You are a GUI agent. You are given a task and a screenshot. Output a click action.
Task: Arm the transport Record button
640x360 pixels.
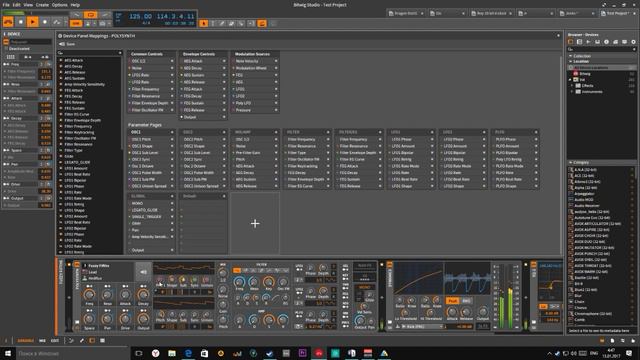[x=45, y=22]
